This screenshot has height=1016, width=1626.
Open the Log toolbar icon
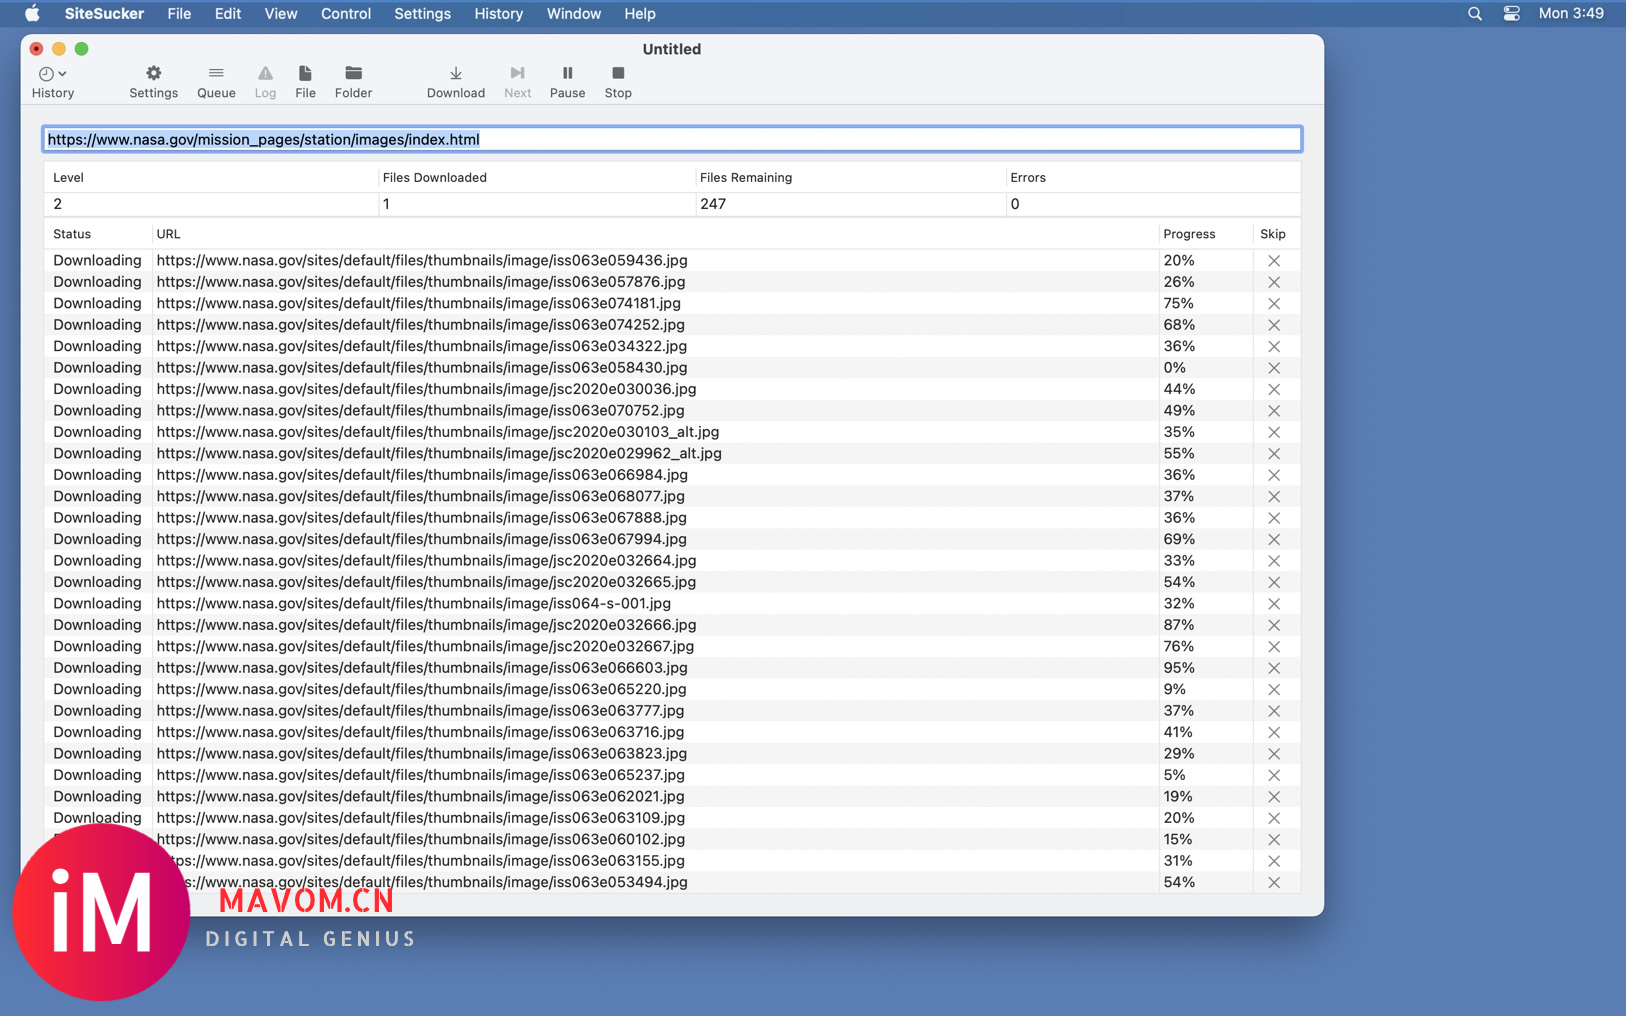click(265, 81)
